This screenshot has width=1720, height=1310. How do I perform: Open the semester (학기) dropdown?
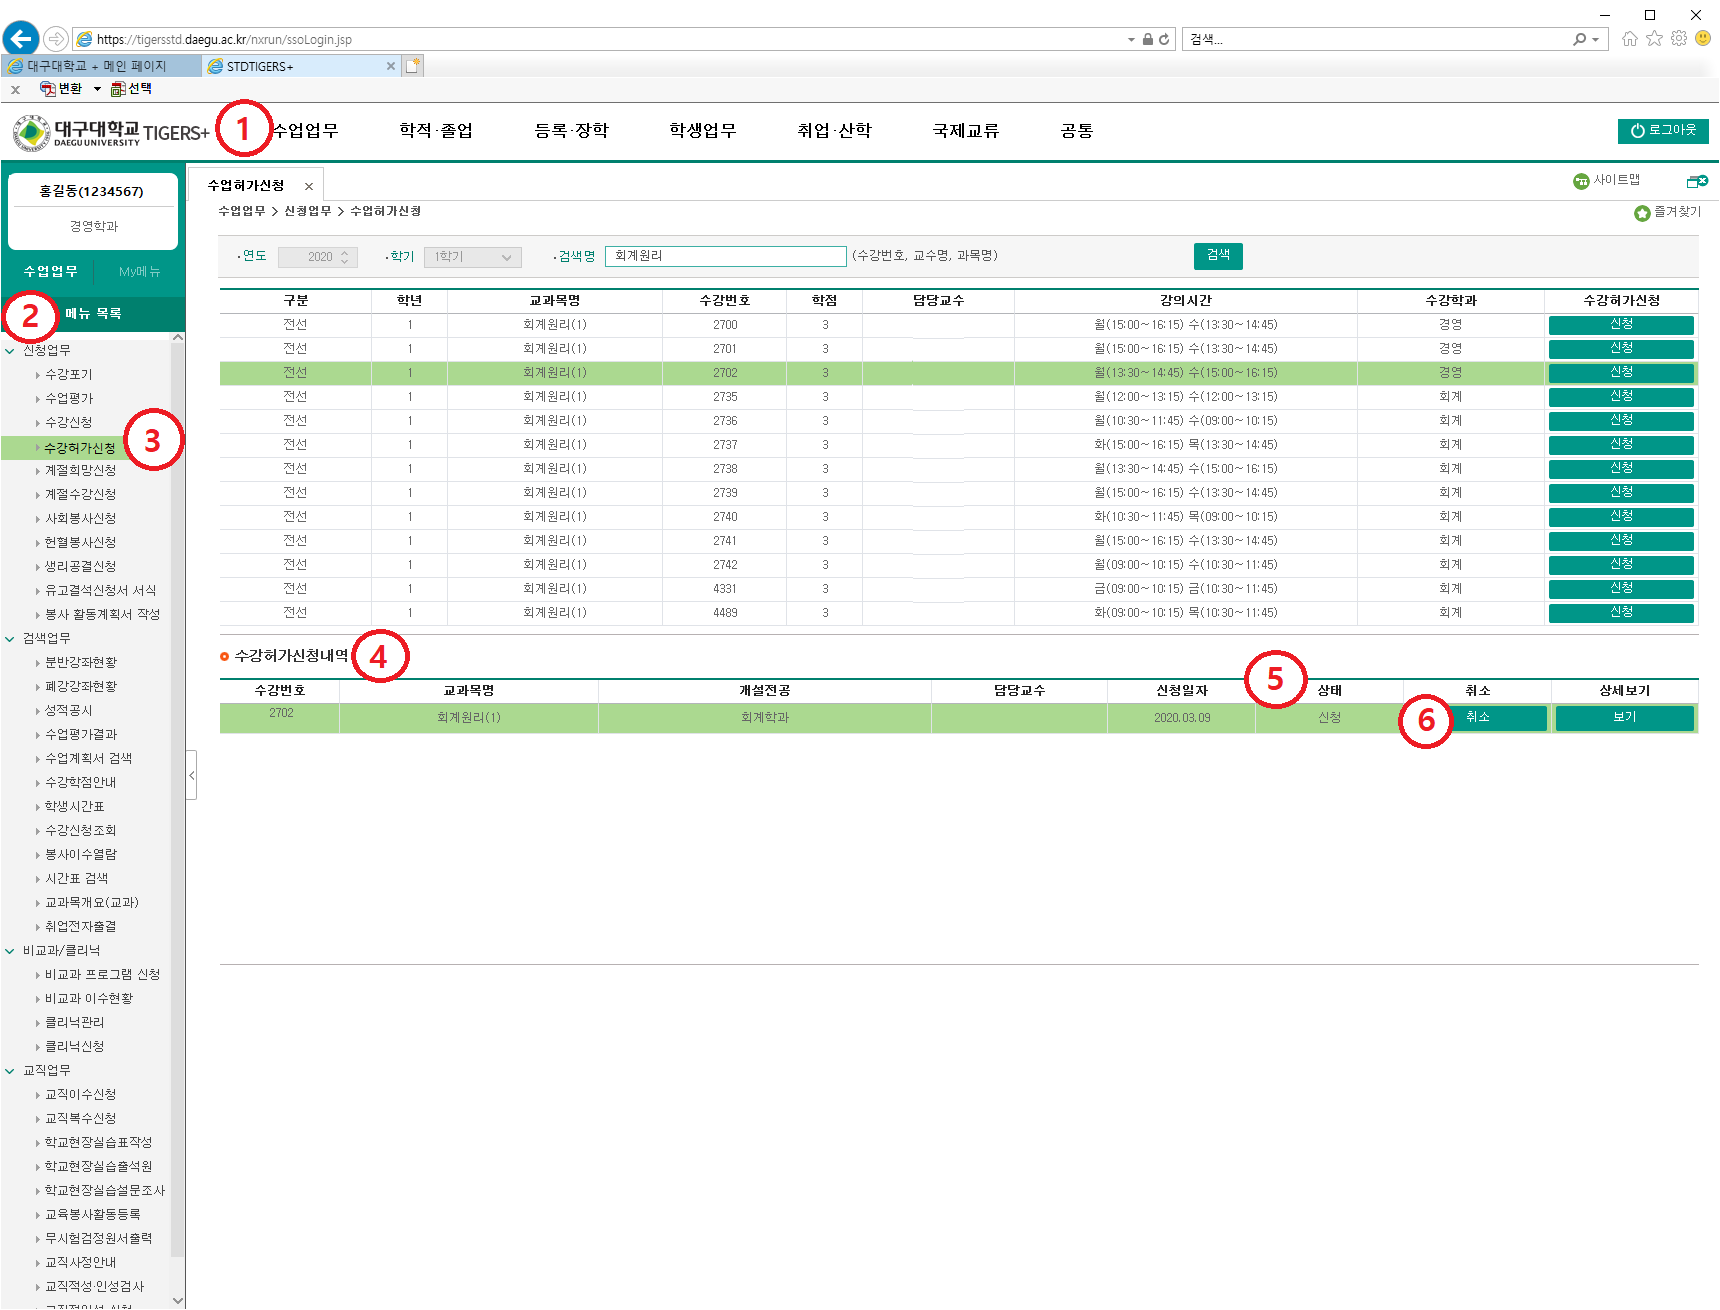tap(473, 257)
